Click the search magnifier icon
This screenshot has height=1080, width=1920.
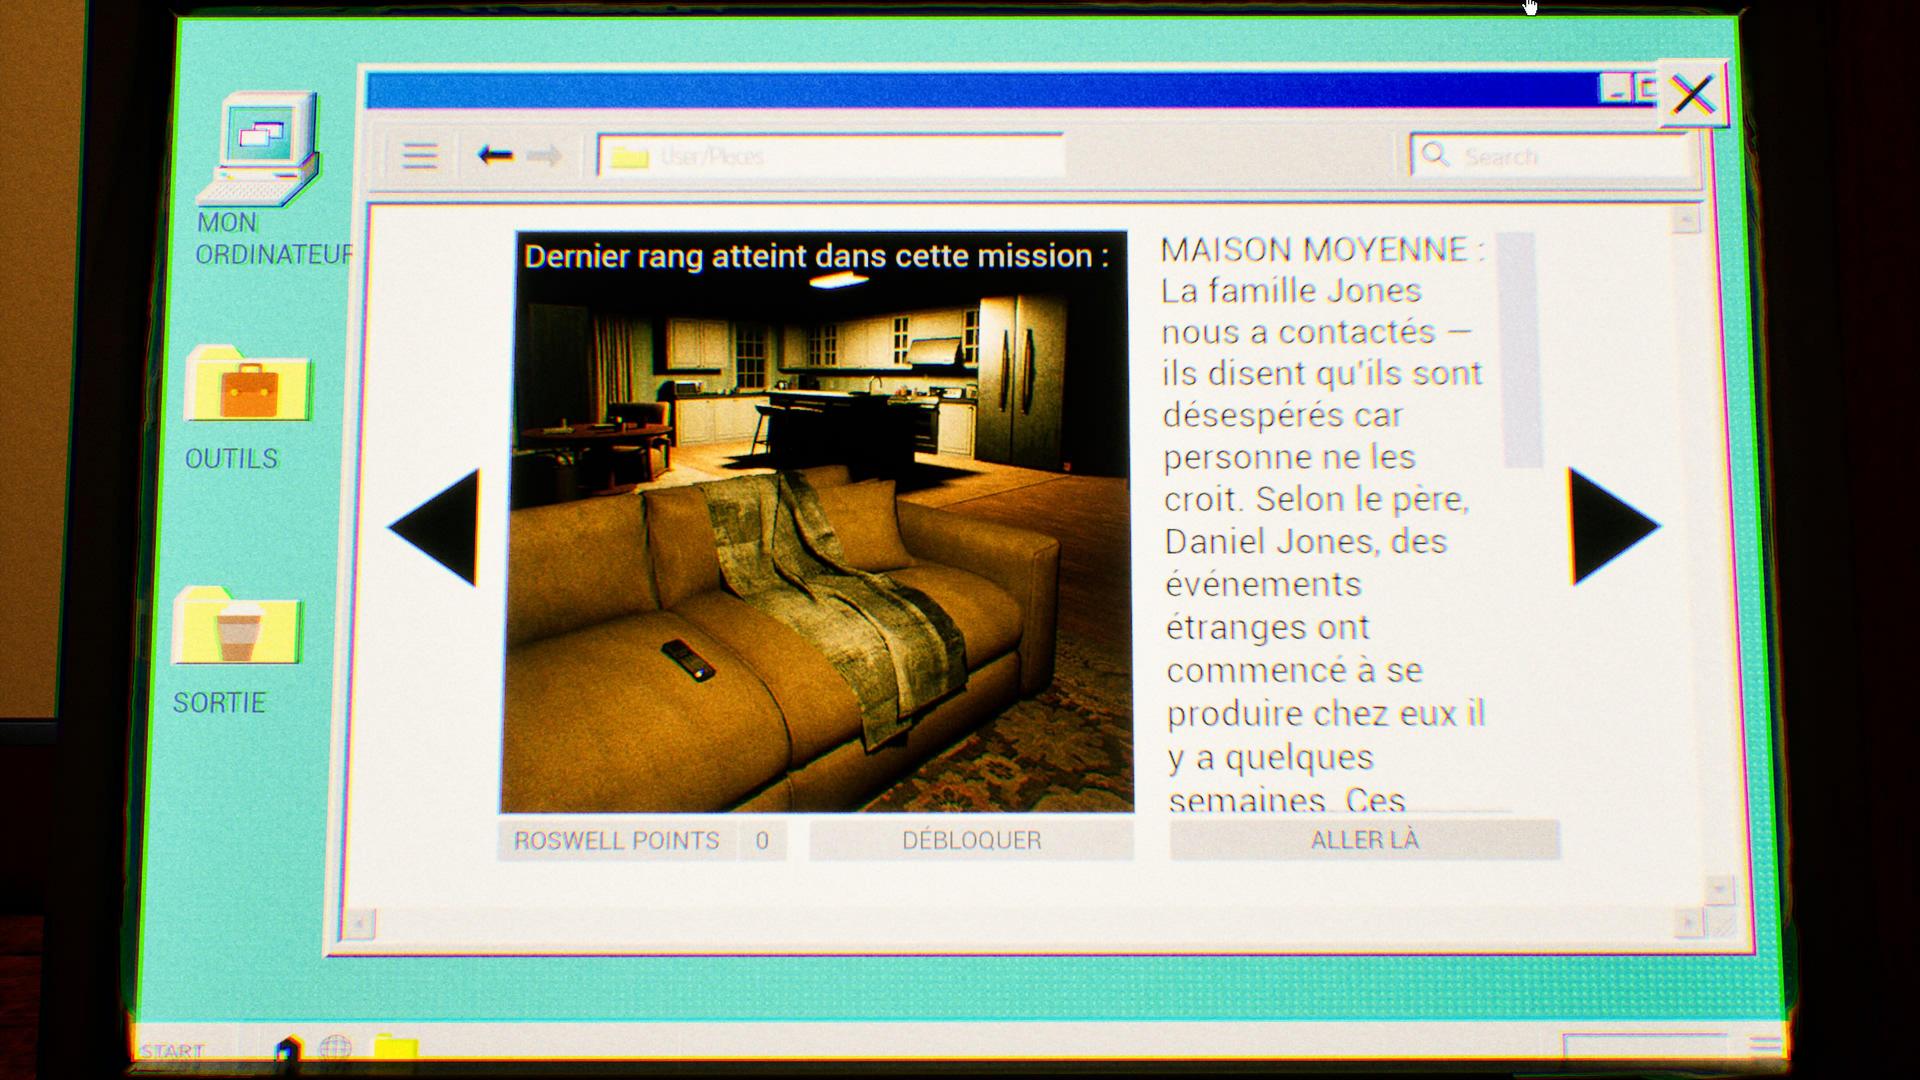coord(1436,155)
